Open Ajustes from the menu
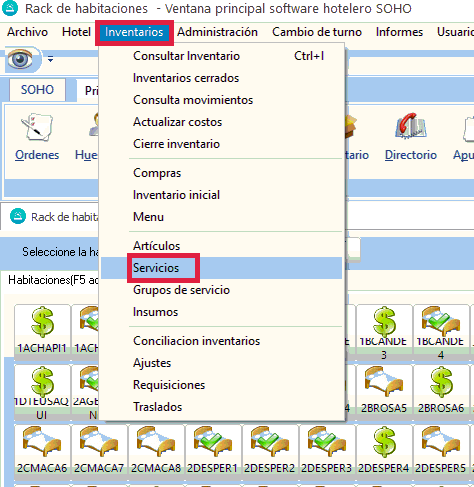Screen dimensions: 474x487 (221, 363)
